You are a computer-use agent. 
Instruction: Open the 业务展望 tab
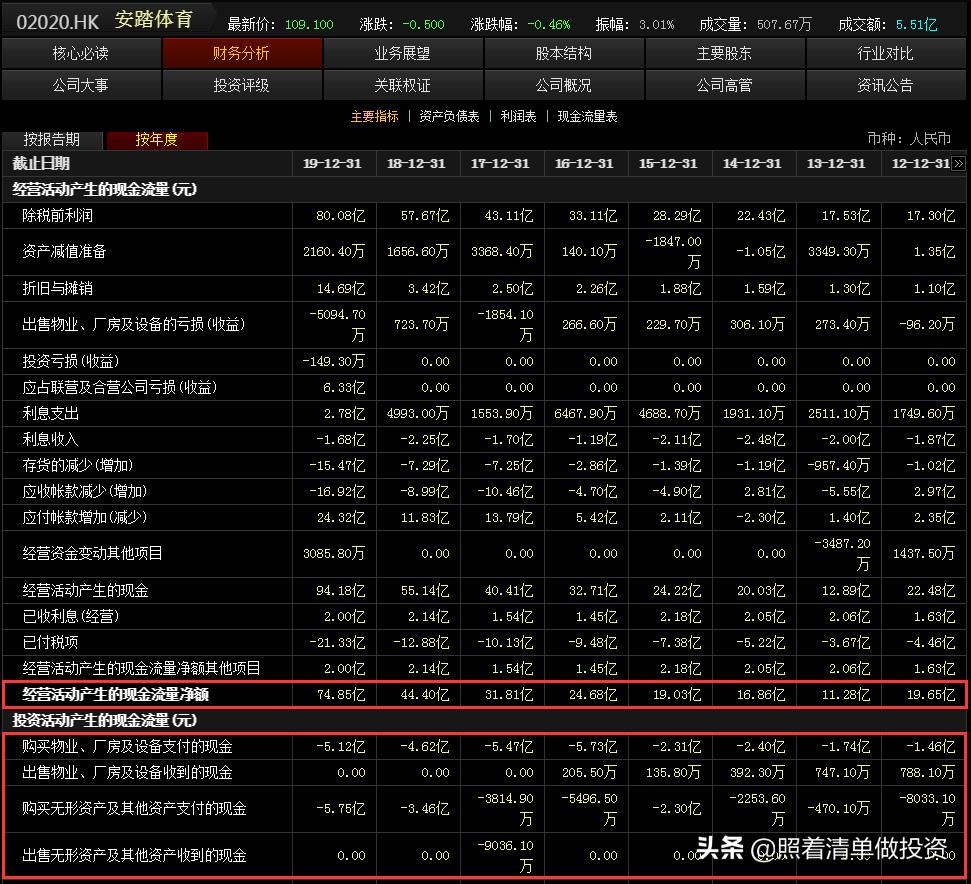pyautogui.click(x=401, y=53)
